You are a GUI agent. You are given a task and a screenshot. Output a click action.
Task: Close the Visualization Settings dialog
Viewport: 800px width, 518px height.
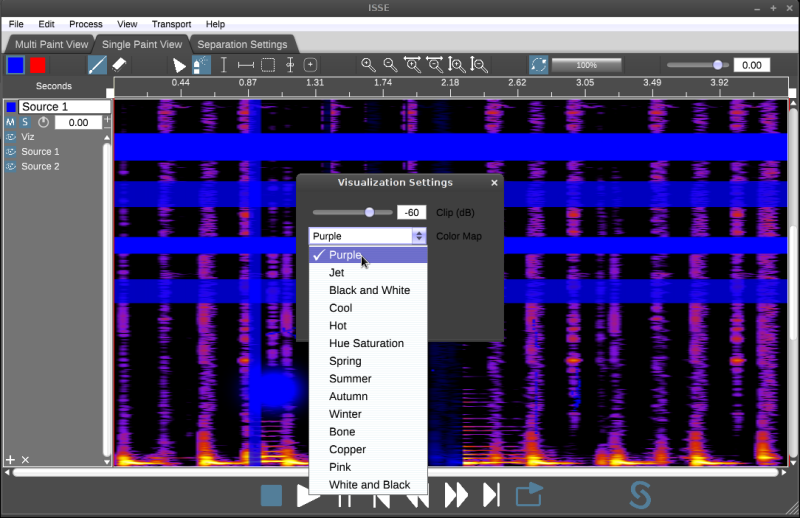(x=494, y=183)
